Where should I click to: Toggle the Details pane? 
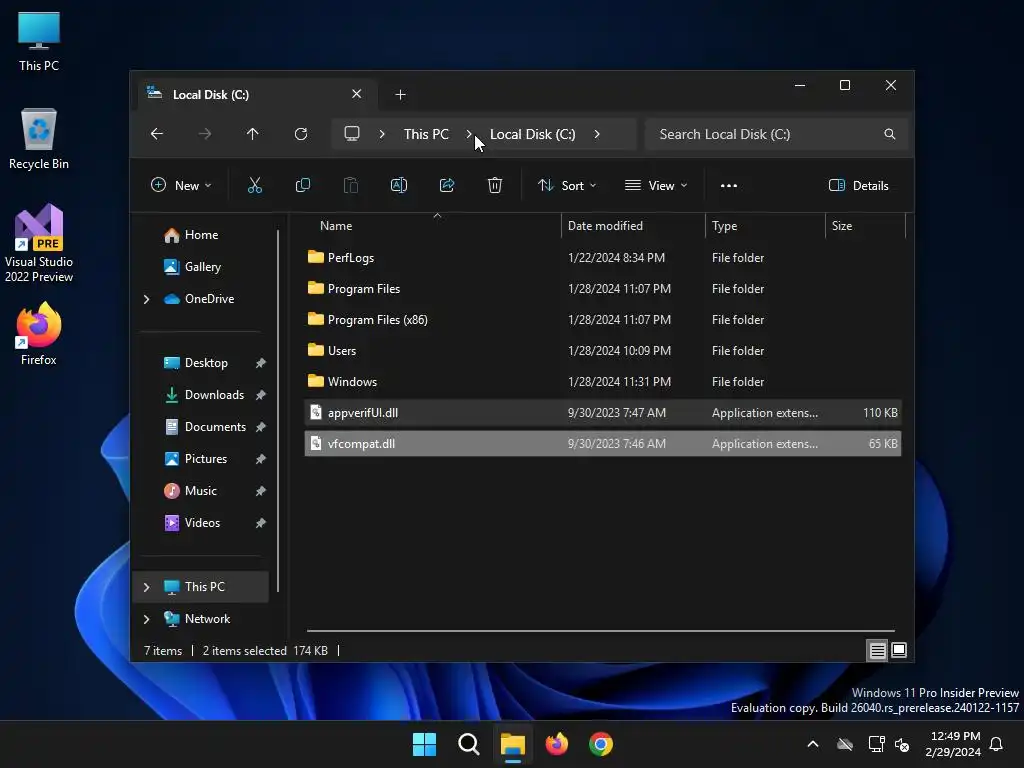pyautogui.click(x=859, y=185)
